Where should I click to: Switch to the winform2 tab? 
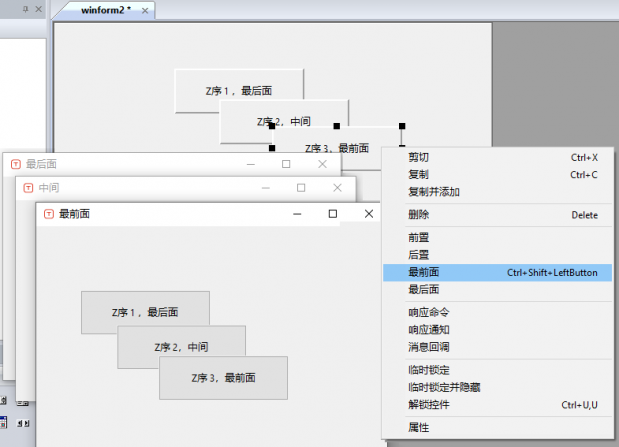[x=106, y=10]
